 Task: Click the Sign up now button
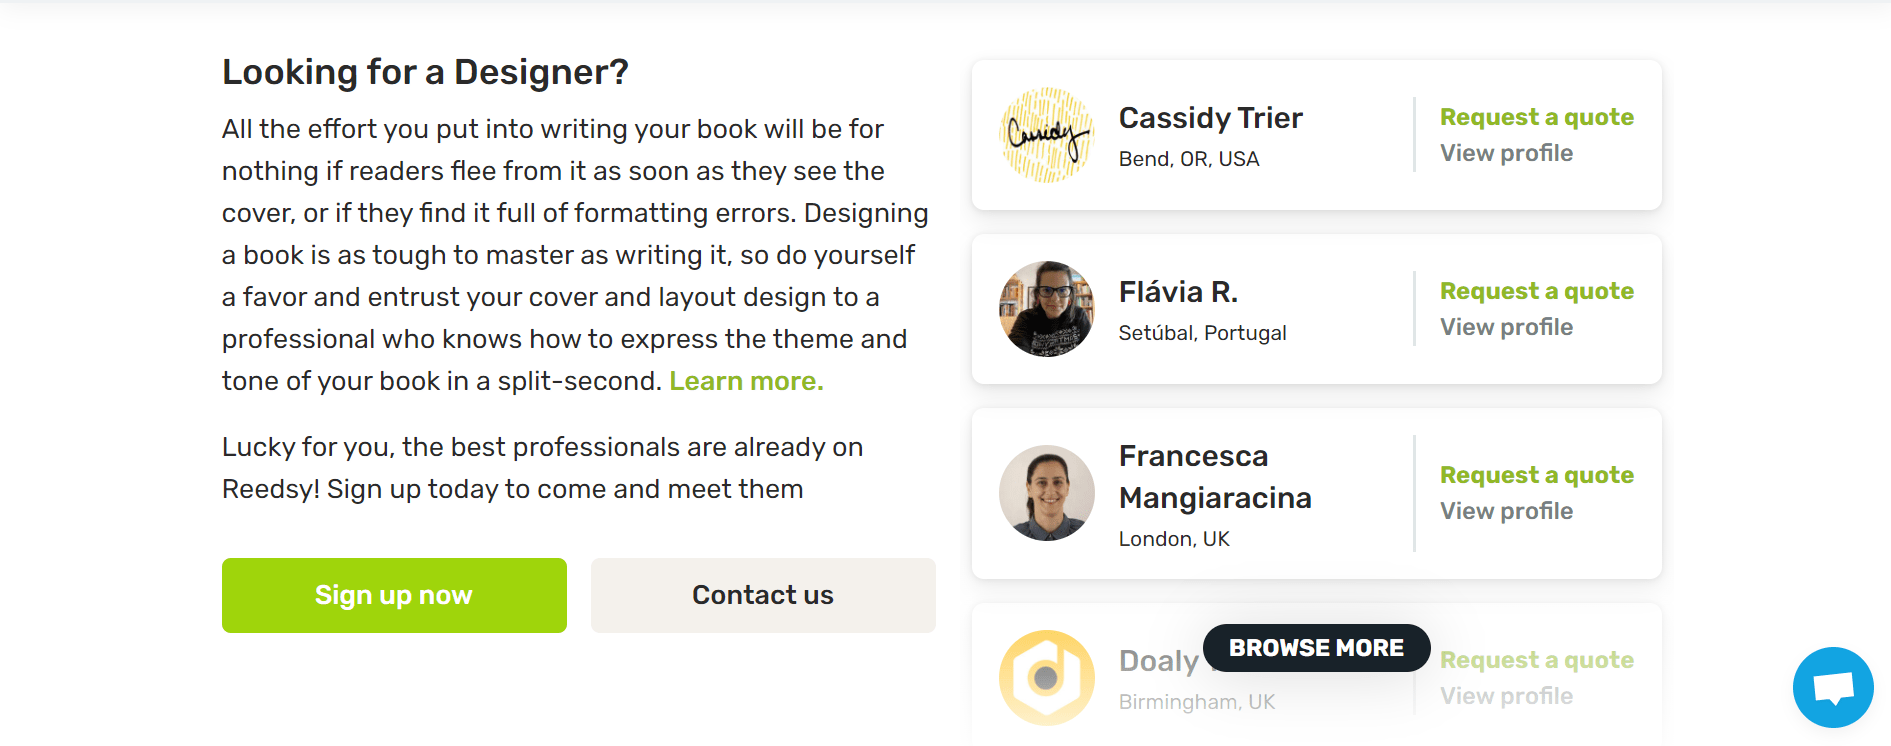pyautogui.click(x=393, y=595)
